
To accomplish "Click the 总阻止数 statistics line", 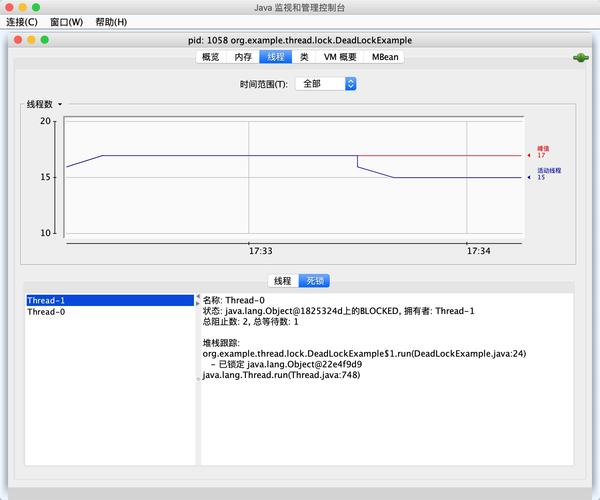I will click(250, 322).
